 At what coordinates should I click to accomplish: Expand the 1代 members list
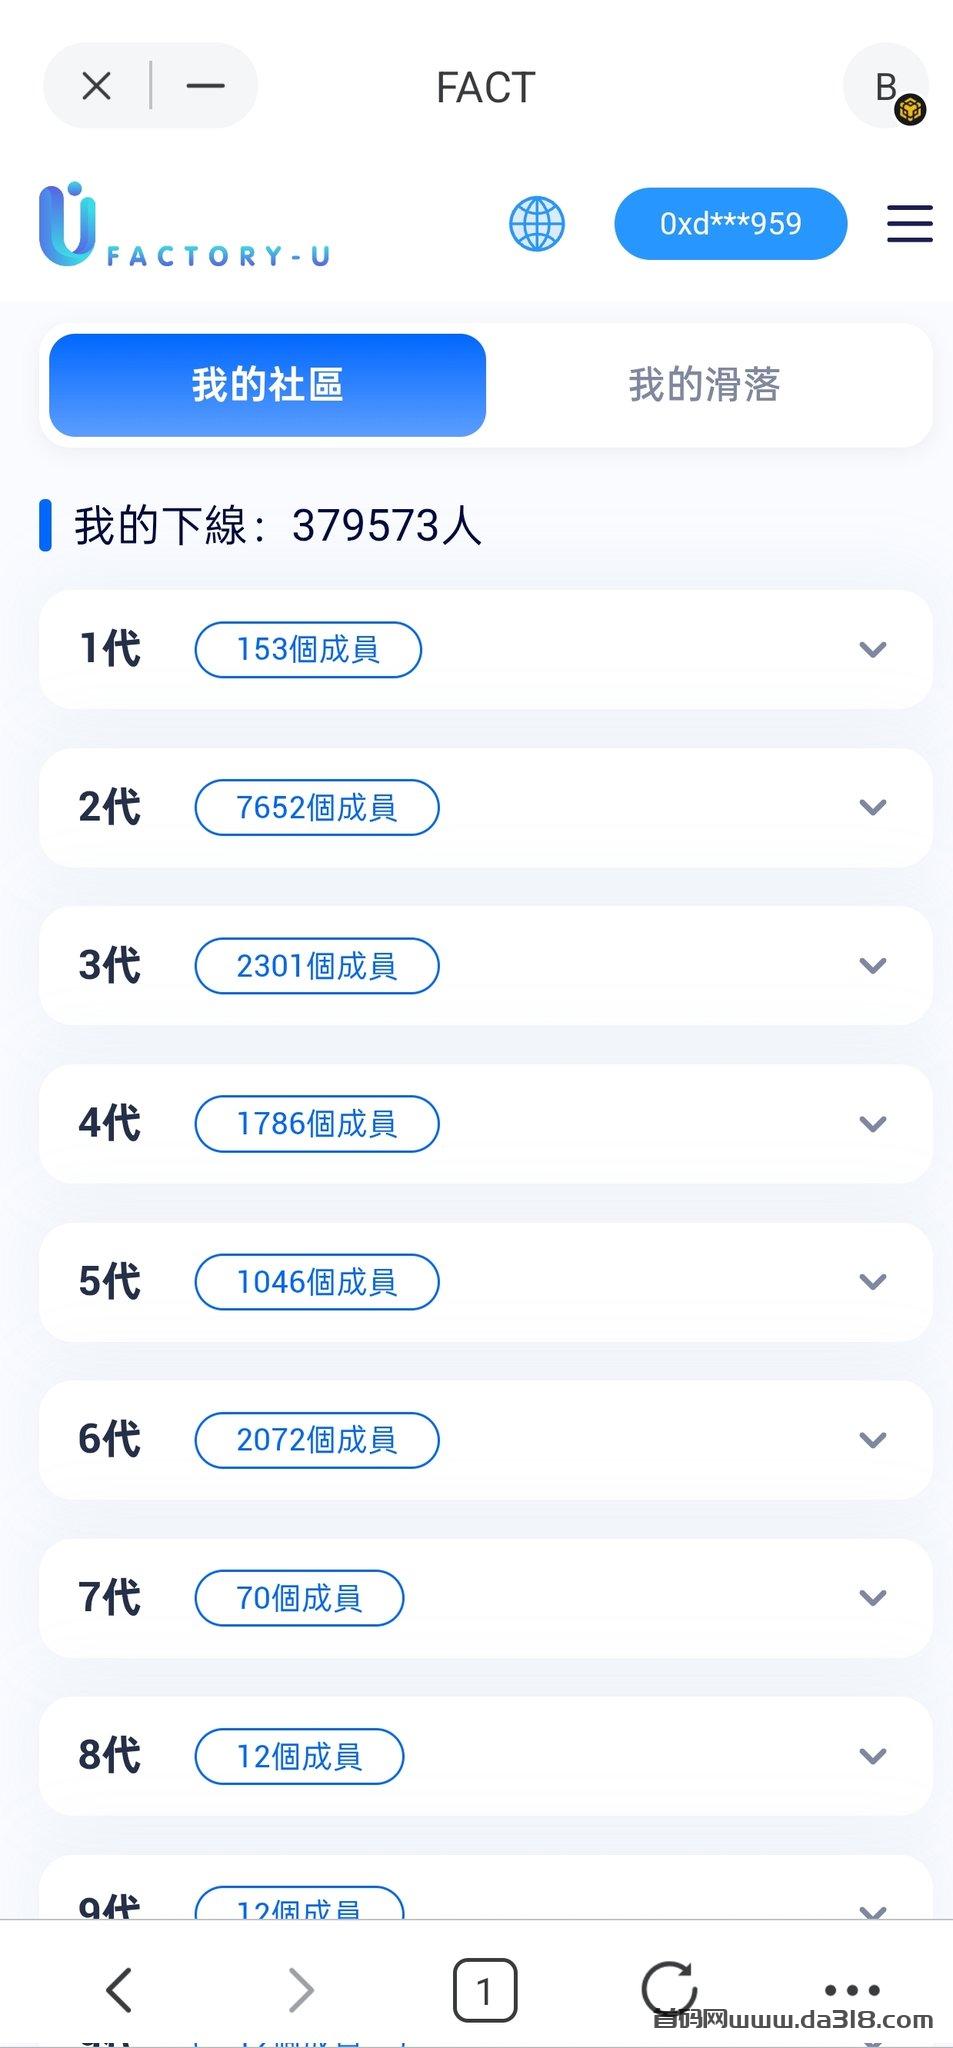click(x=872, y=649)
